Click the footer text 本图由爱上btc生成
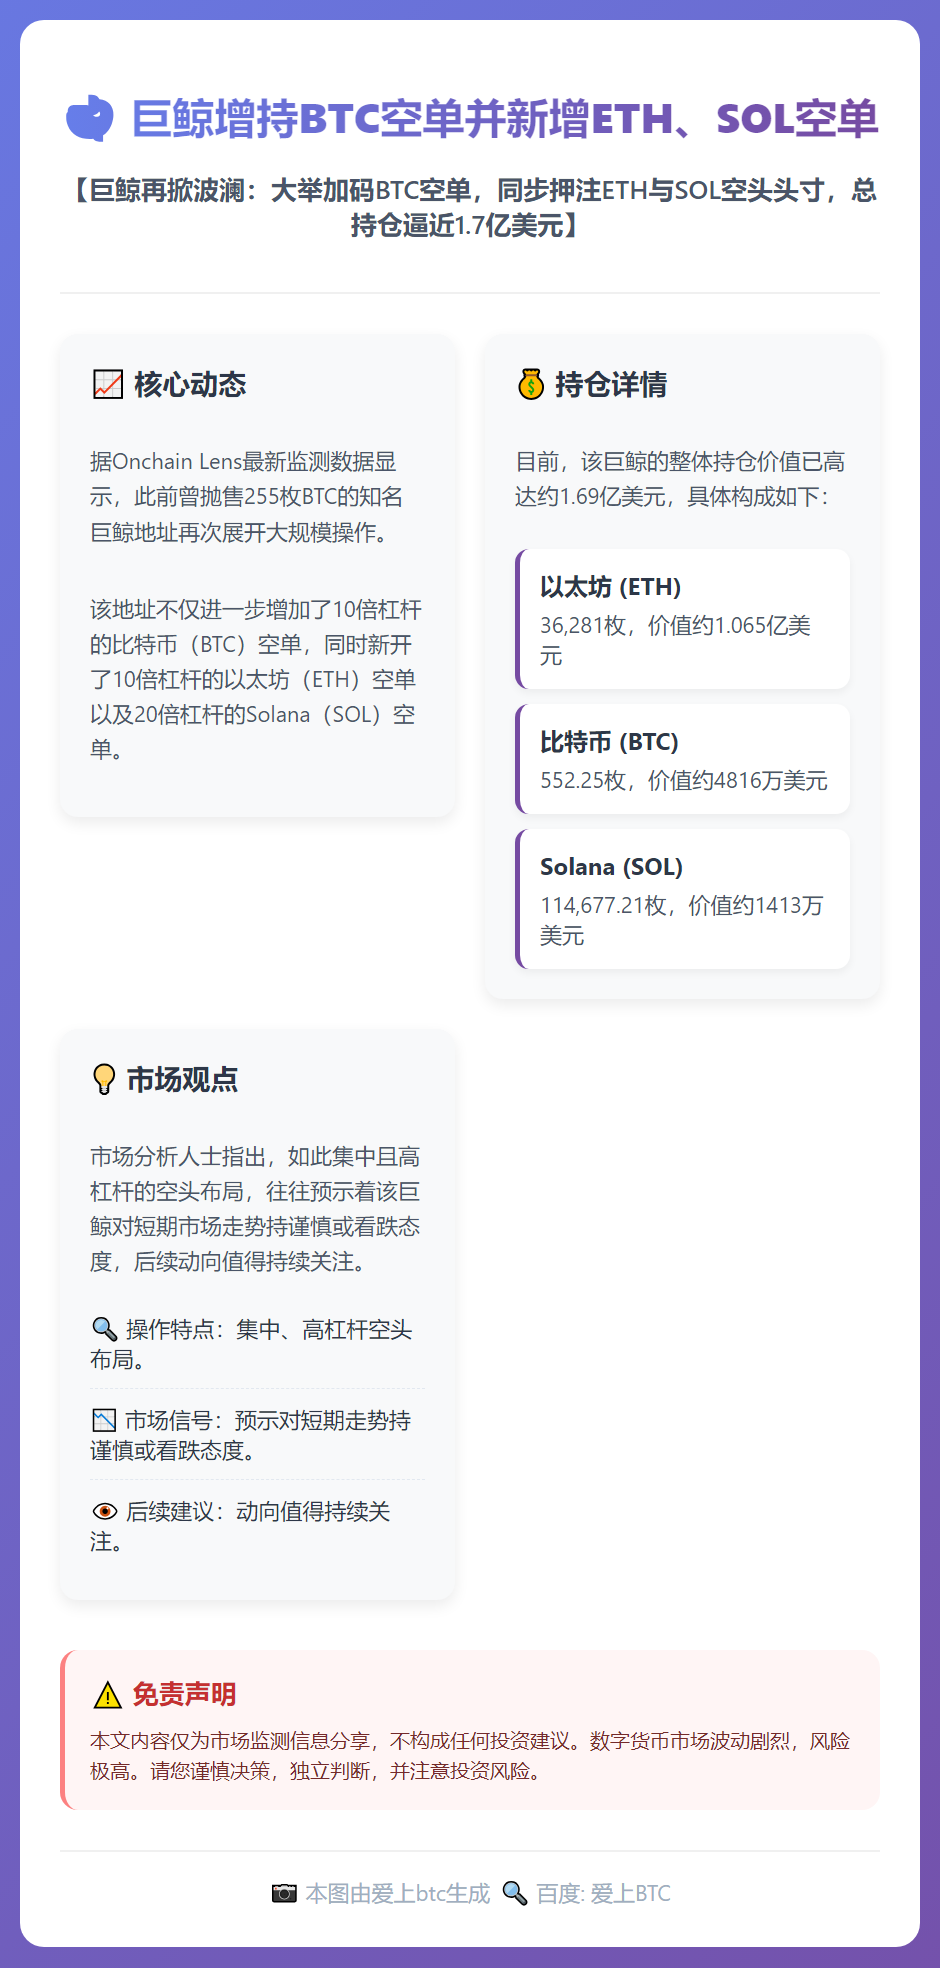The height and width of the screenshot is (1968, 940). [398, 1893]
